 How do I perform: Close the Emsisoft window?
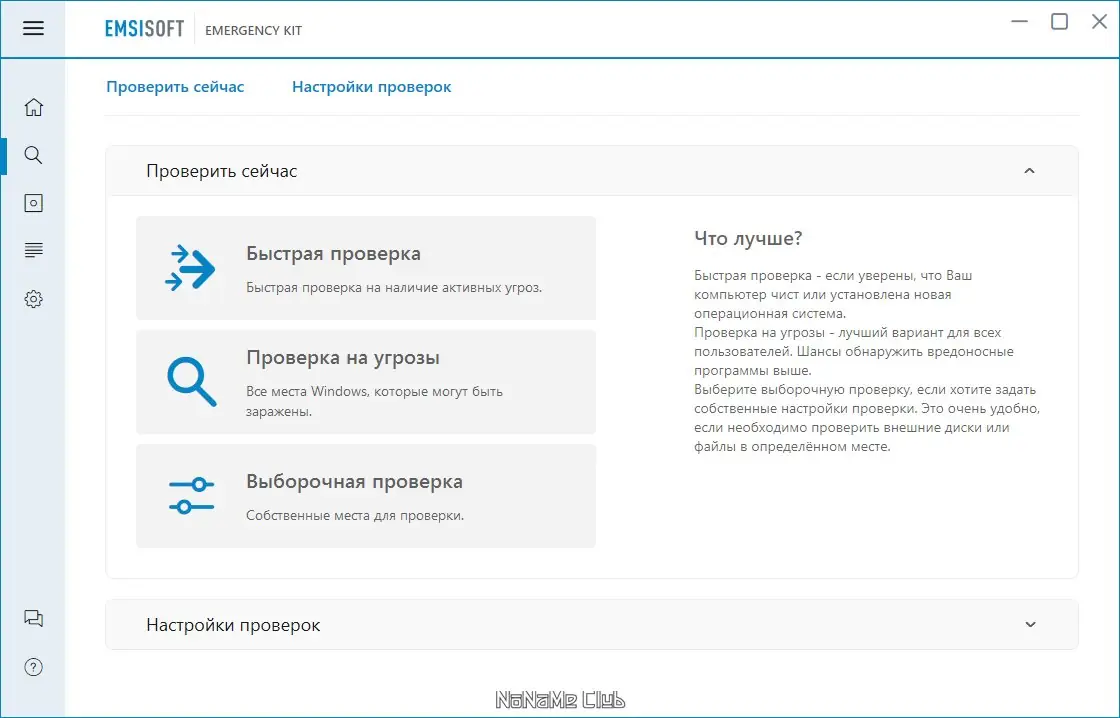(x=1099, y=21)
